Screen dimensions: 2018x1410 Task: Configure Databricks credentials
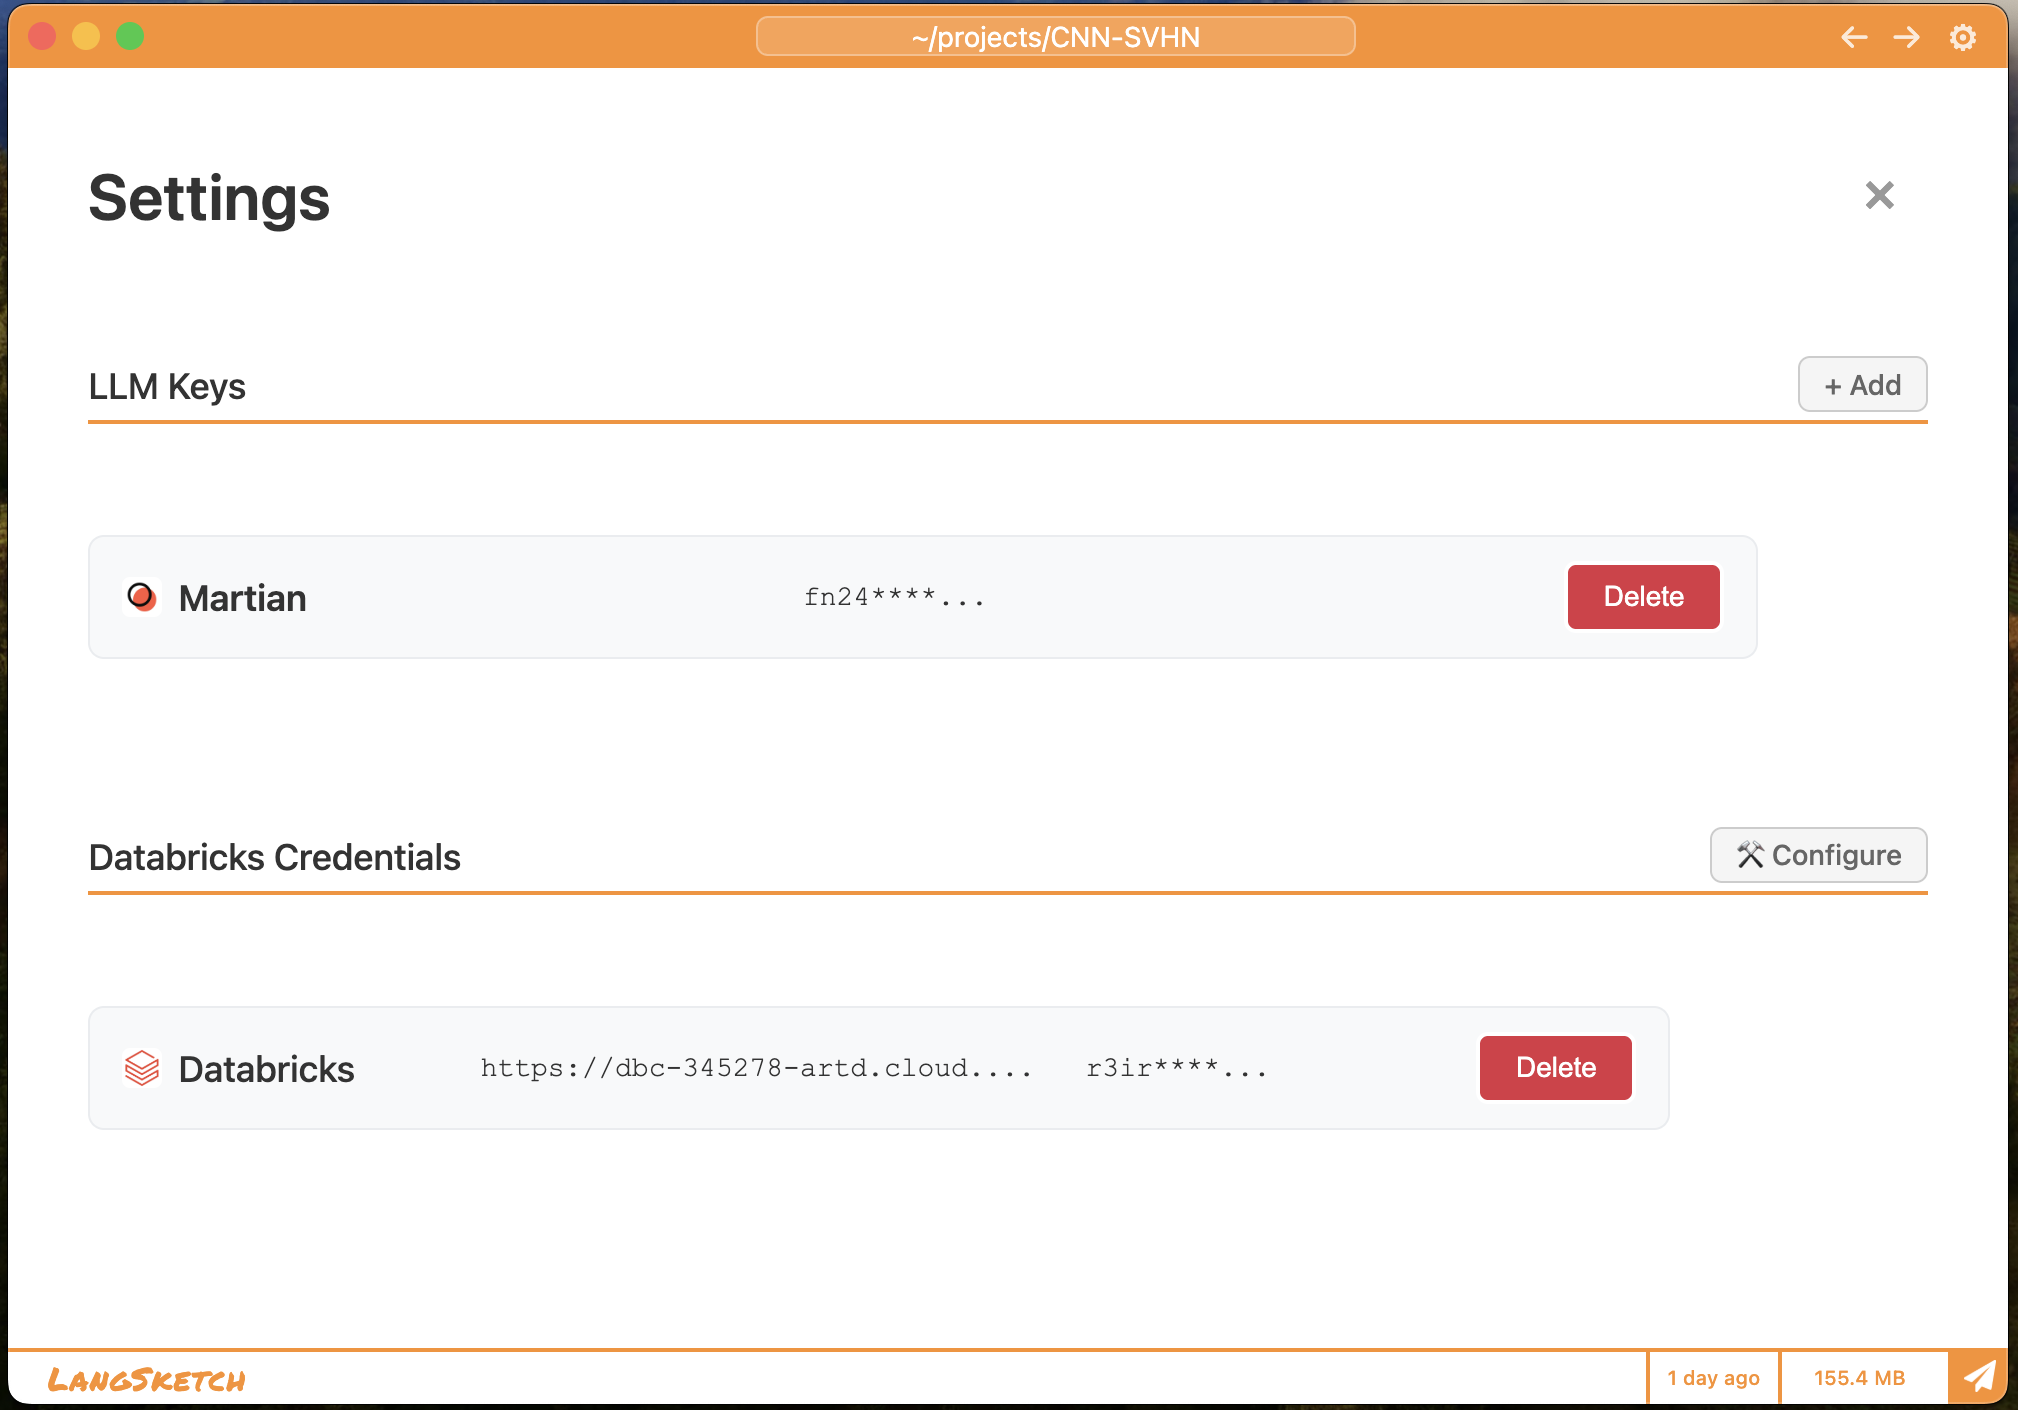[1818, 856]
